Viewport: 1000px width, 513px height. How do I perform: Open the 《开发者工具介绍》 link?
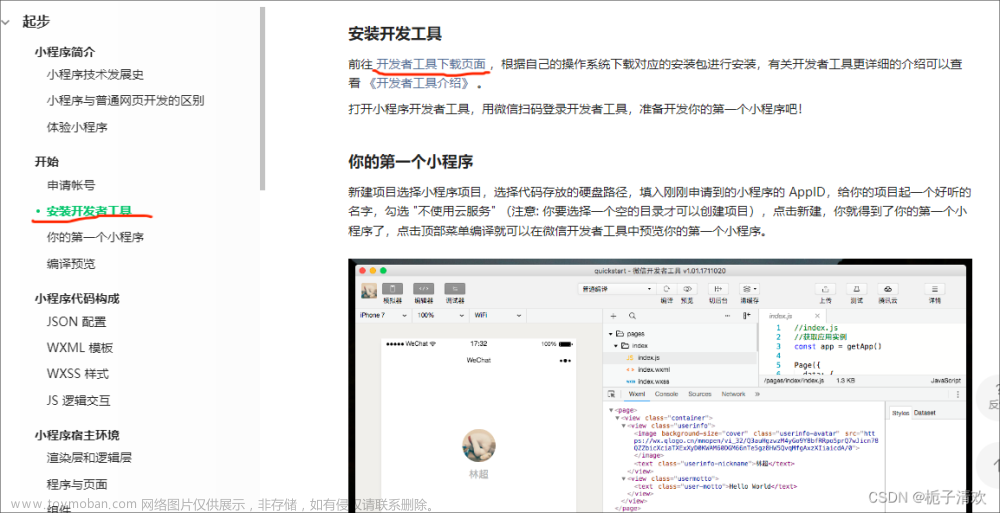(x=419, y=83)
